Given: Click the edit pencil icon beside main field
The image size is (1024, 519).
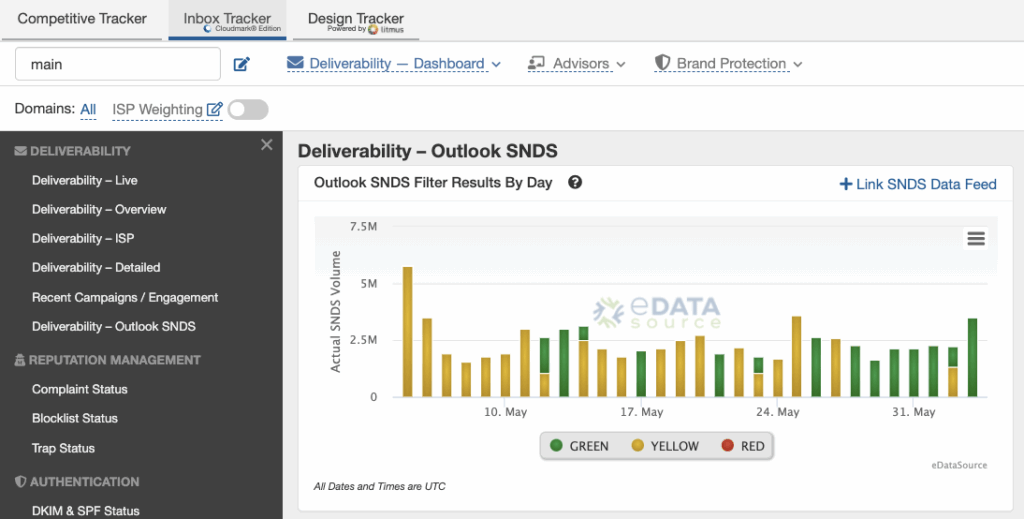Looking at the screenshot, I should (x=242, y=64).
